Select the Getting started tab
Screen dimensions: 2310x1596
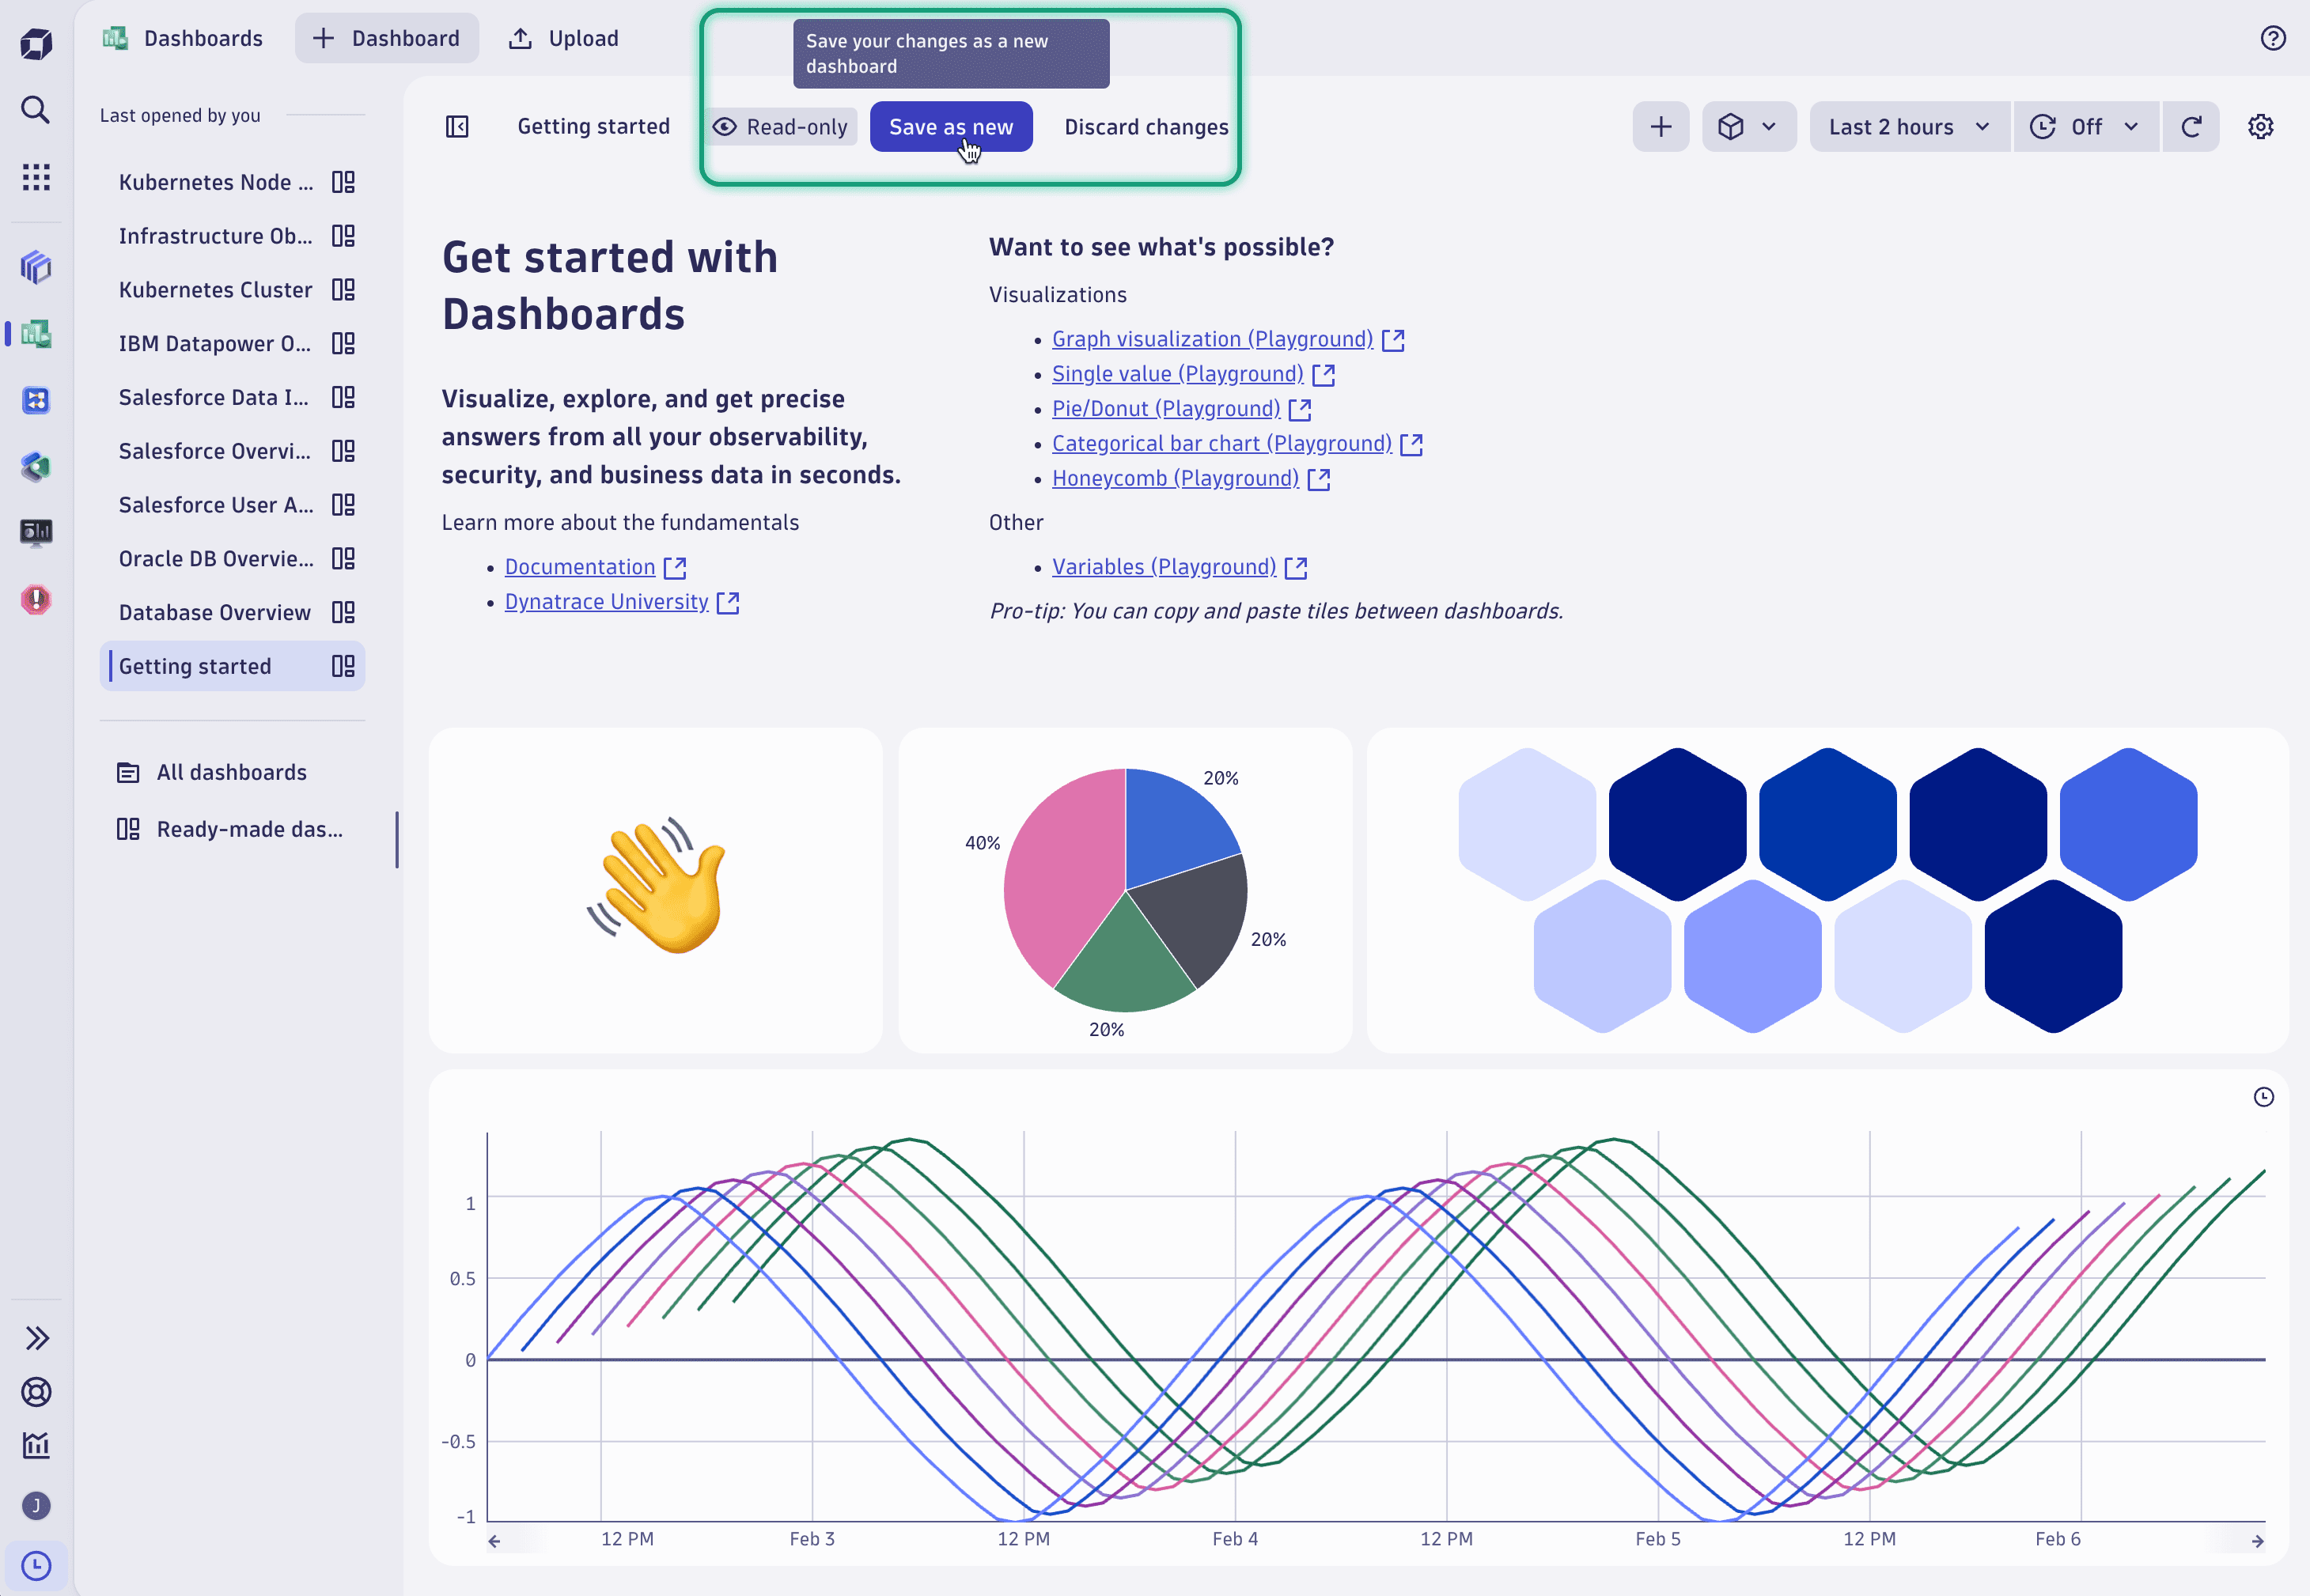pos(593,127)
